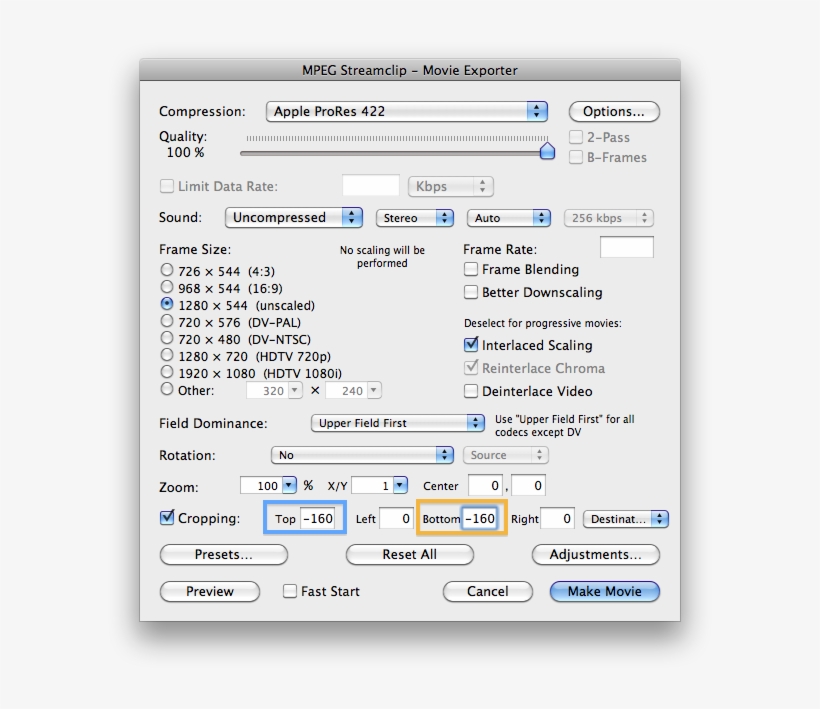Enable Deinterlace Video

click(x=470, y=391)
